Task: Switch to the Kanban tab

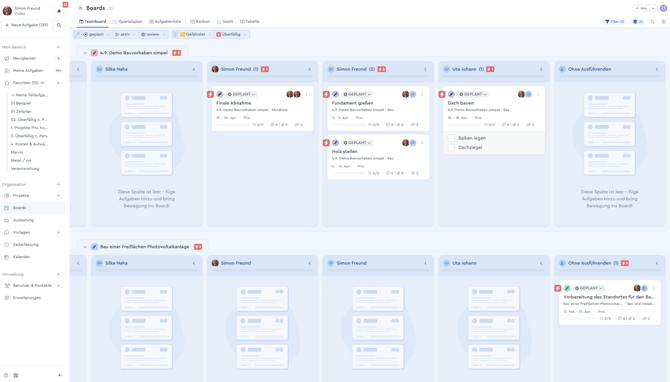Action: tap(200, 22)
